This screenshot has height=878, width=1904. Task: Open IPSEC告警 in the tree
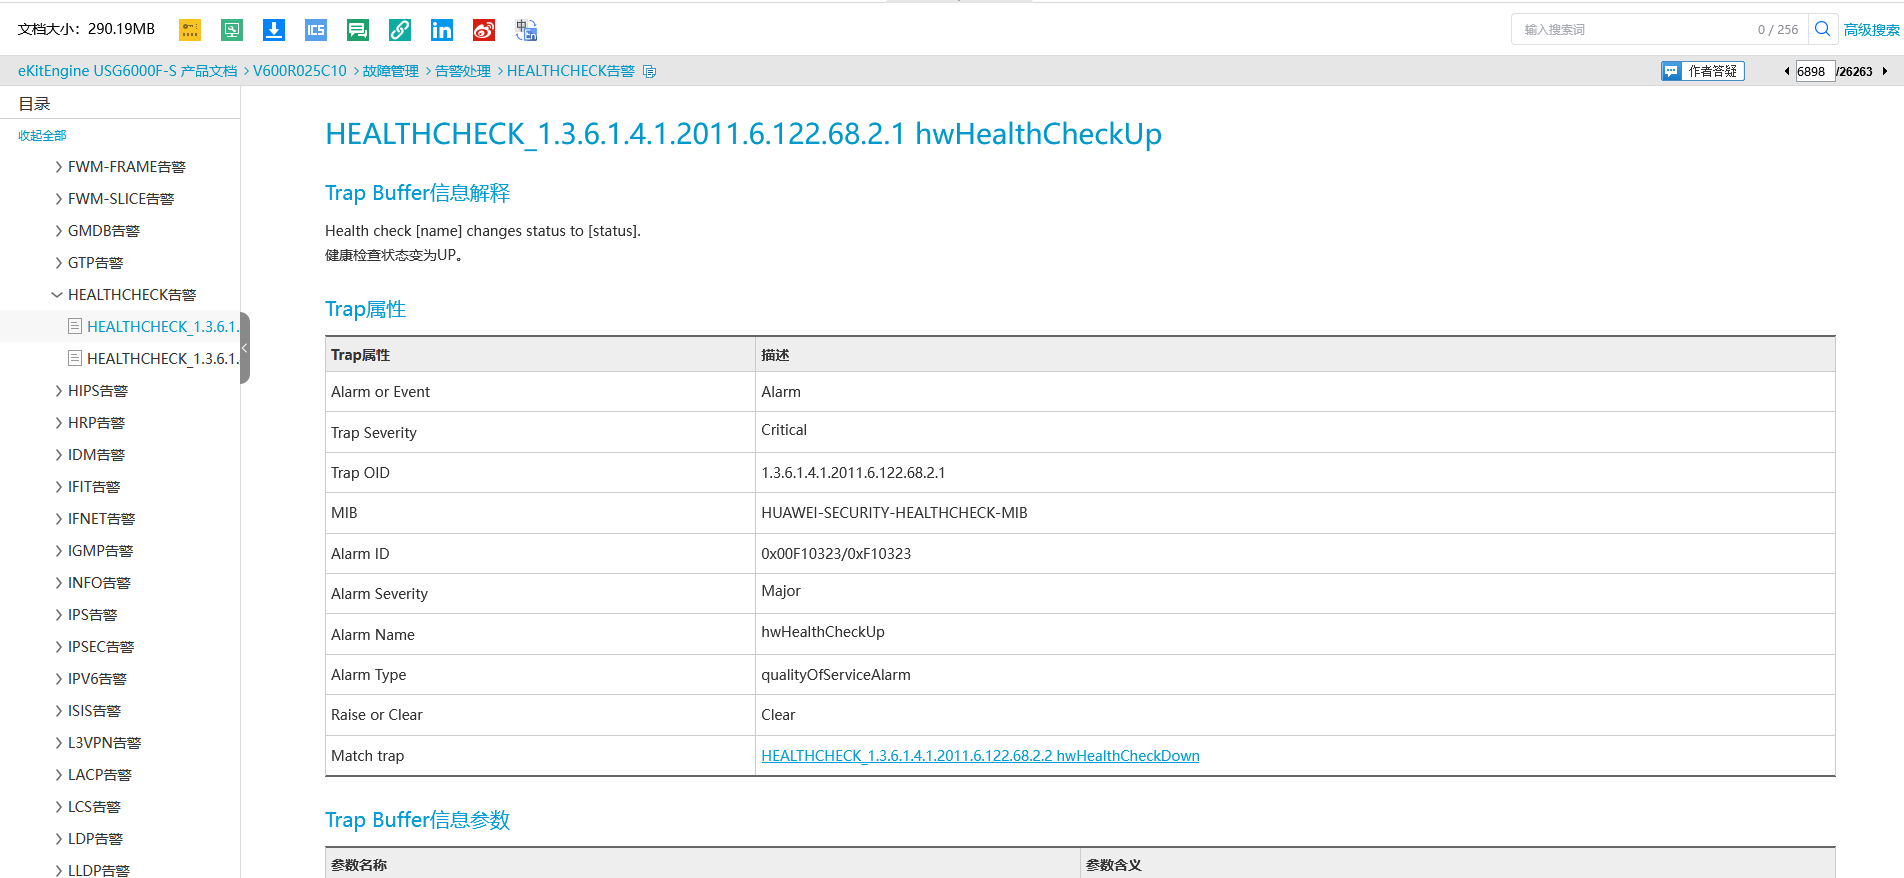coord(101,647)
